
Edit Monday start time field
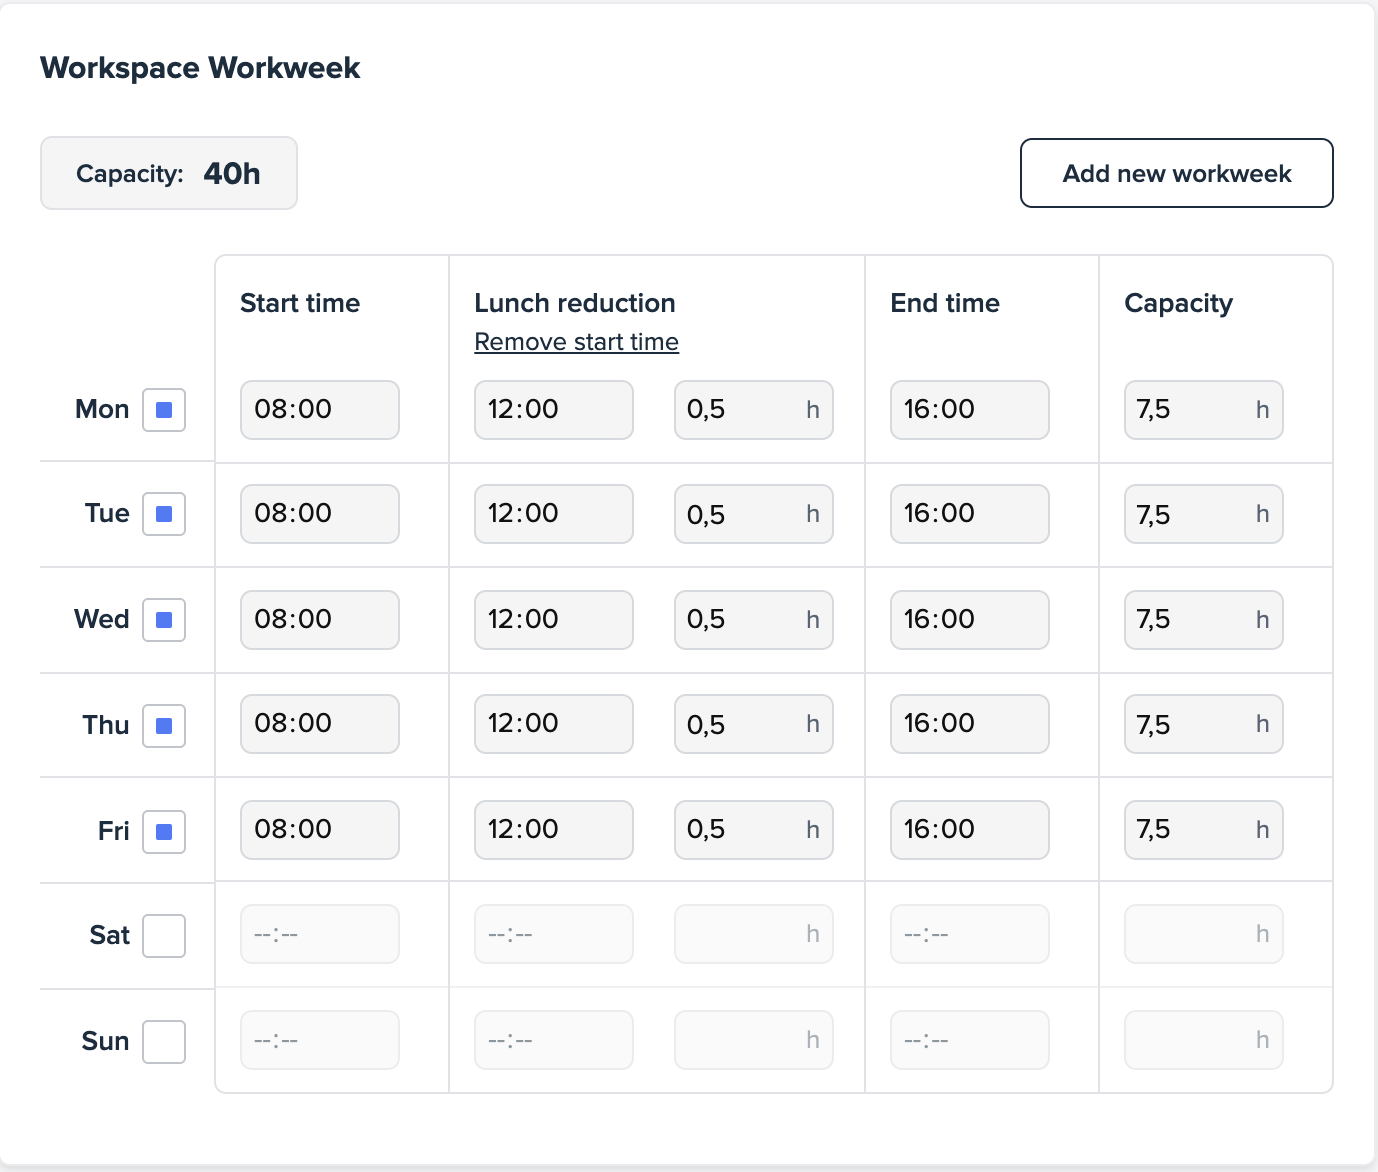tap(319, 410)
